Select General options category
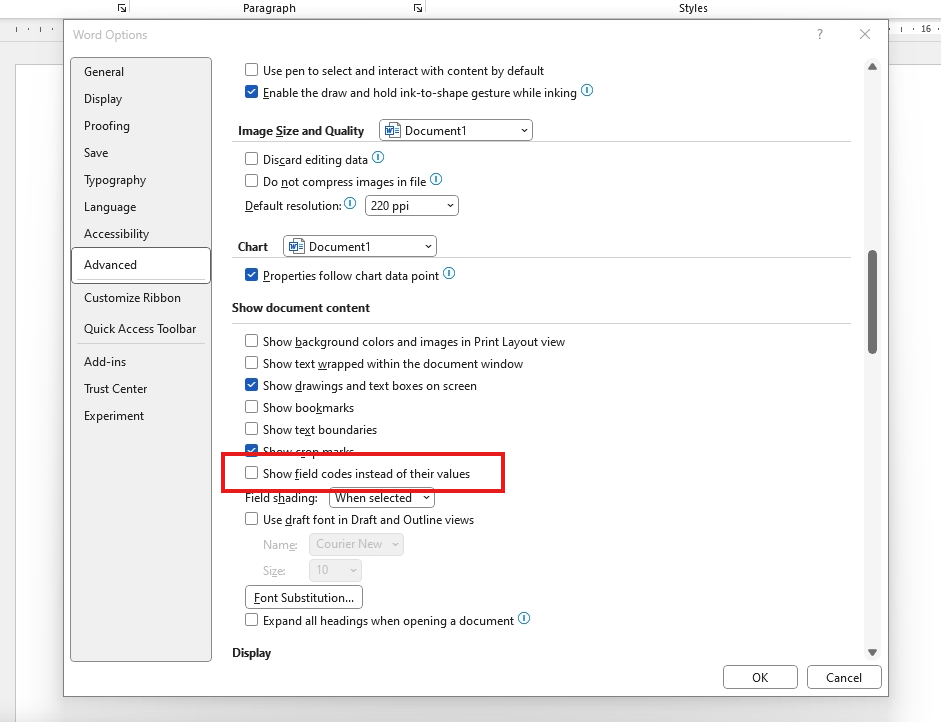The image size is (941, 722). click(x=141, y=72)
